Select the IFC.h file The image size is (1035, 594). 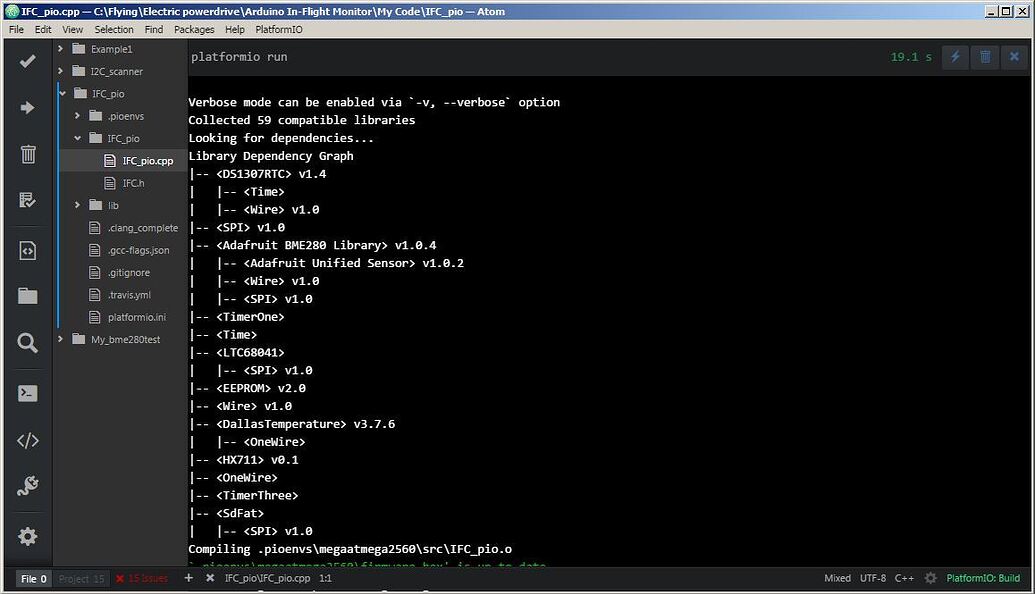coord(133,183)
